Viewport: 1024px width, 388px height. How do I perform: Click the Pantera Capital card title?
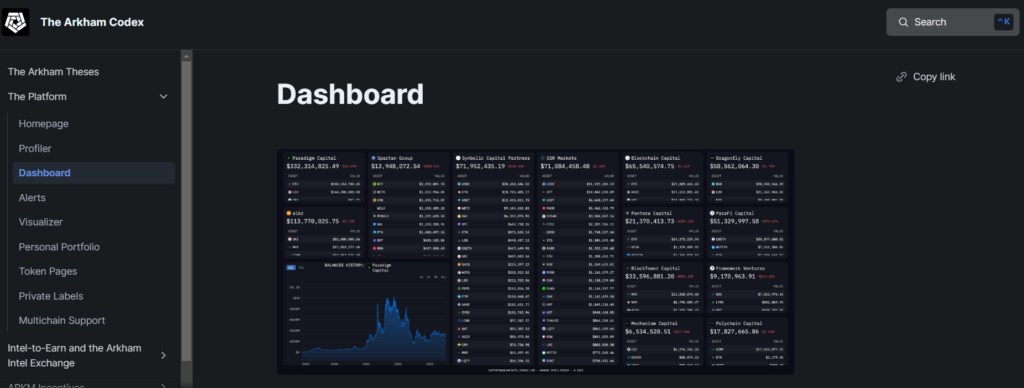point(654,213)
